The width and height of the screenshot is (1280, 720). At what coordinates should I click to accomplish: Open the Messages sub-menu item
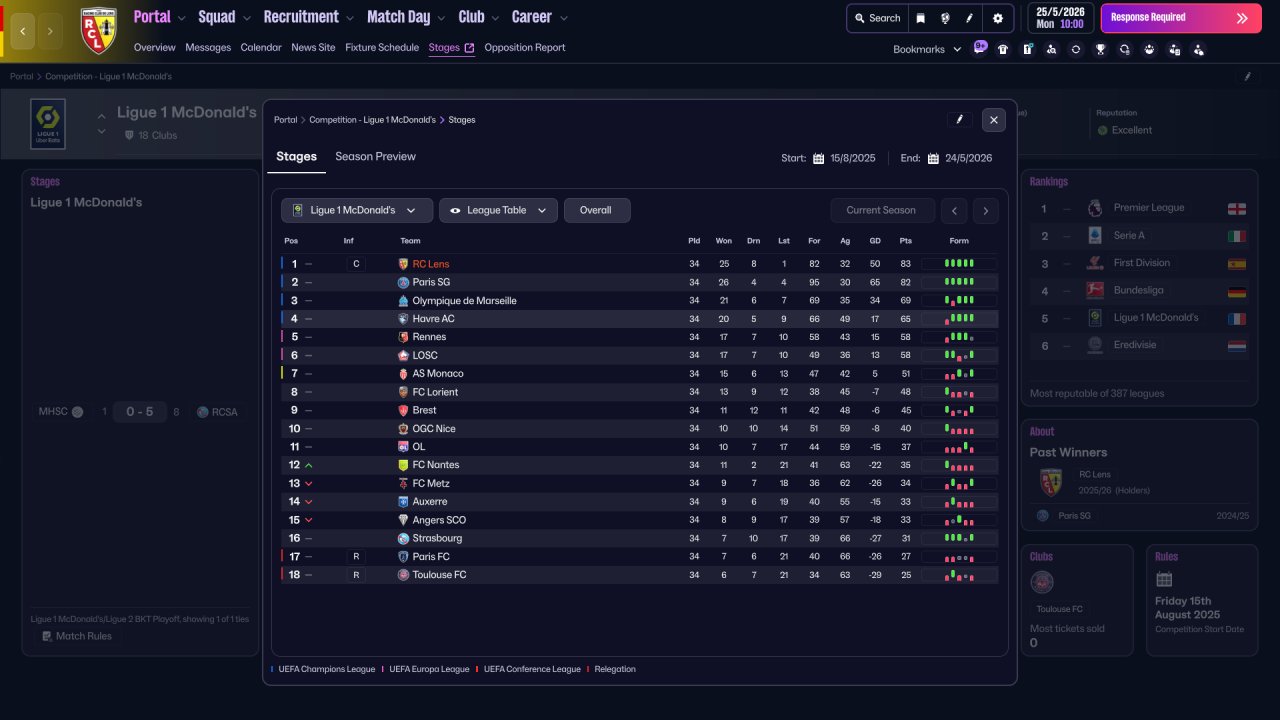click(x=208, y=48)
